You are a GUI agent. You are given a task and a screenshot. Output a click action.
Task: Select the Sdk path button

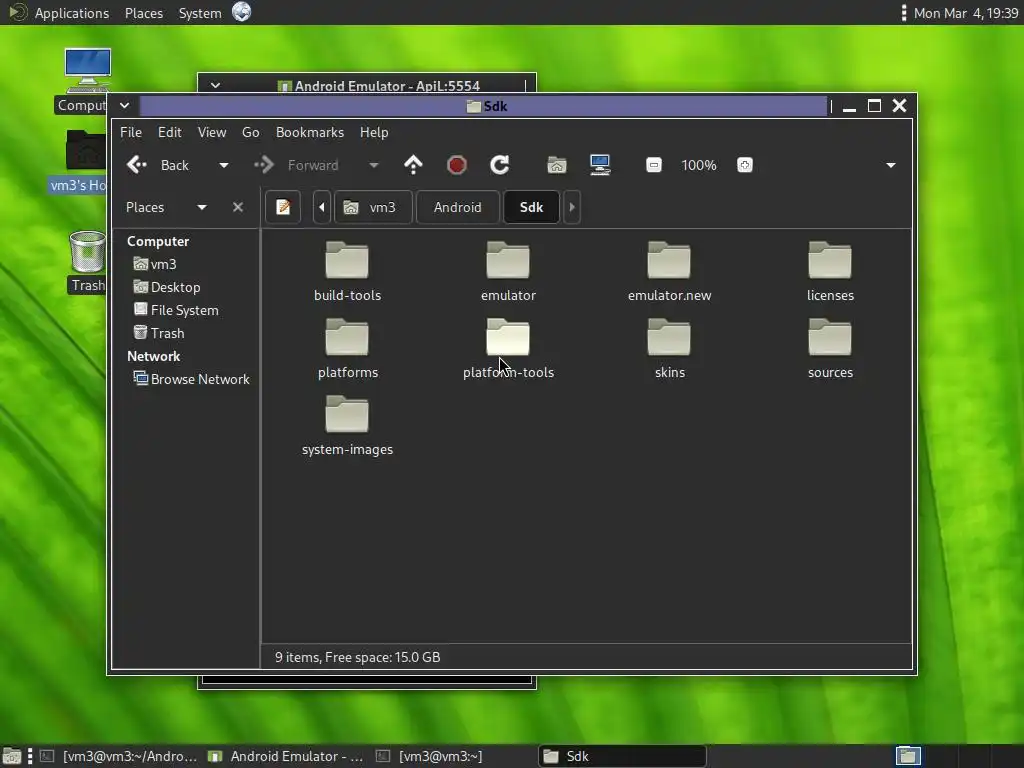pyautogui.click(x=531, y=207)
